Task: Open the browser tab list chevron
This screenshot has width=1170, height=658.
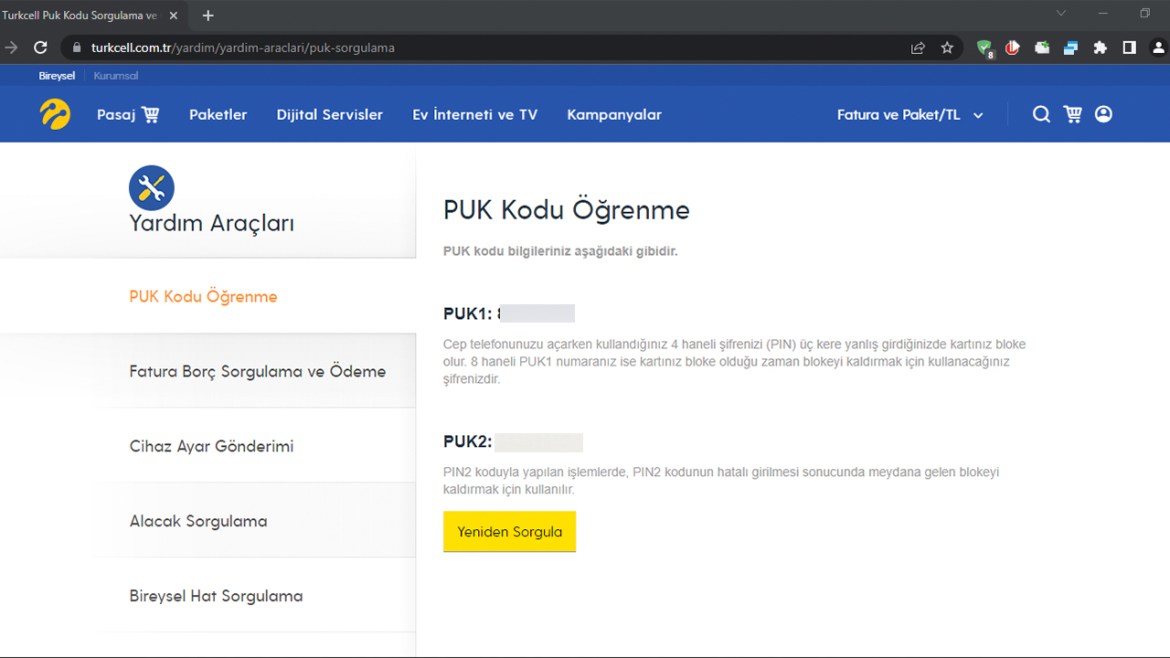Action: [x=1059, y=14]
